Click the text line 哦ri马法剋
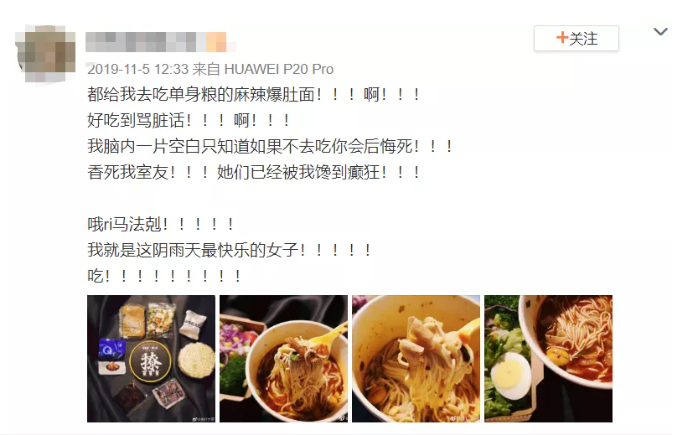This screenshot has height=435, width=682. [x=160, y=224]
